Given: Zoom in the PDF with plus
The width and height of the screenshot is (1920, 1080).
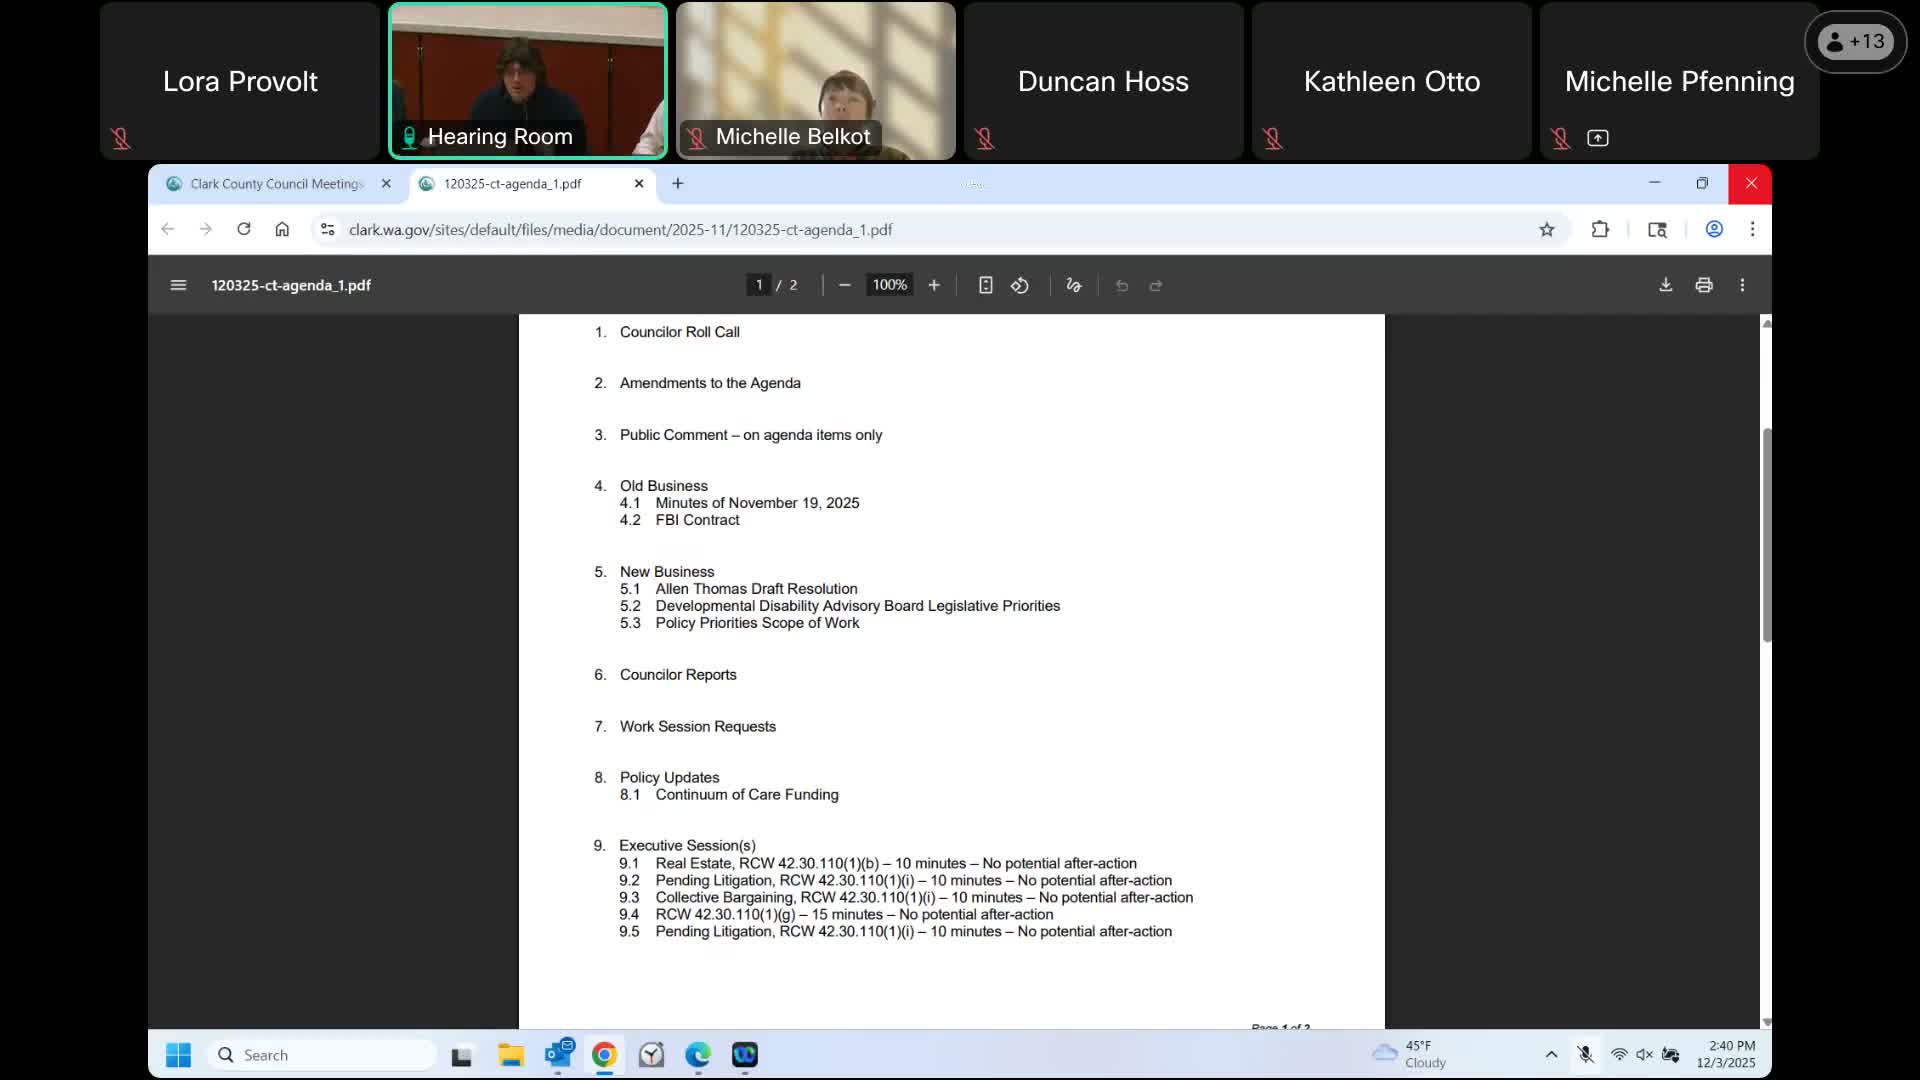Looking at the screenshot, I should (934, 285).
